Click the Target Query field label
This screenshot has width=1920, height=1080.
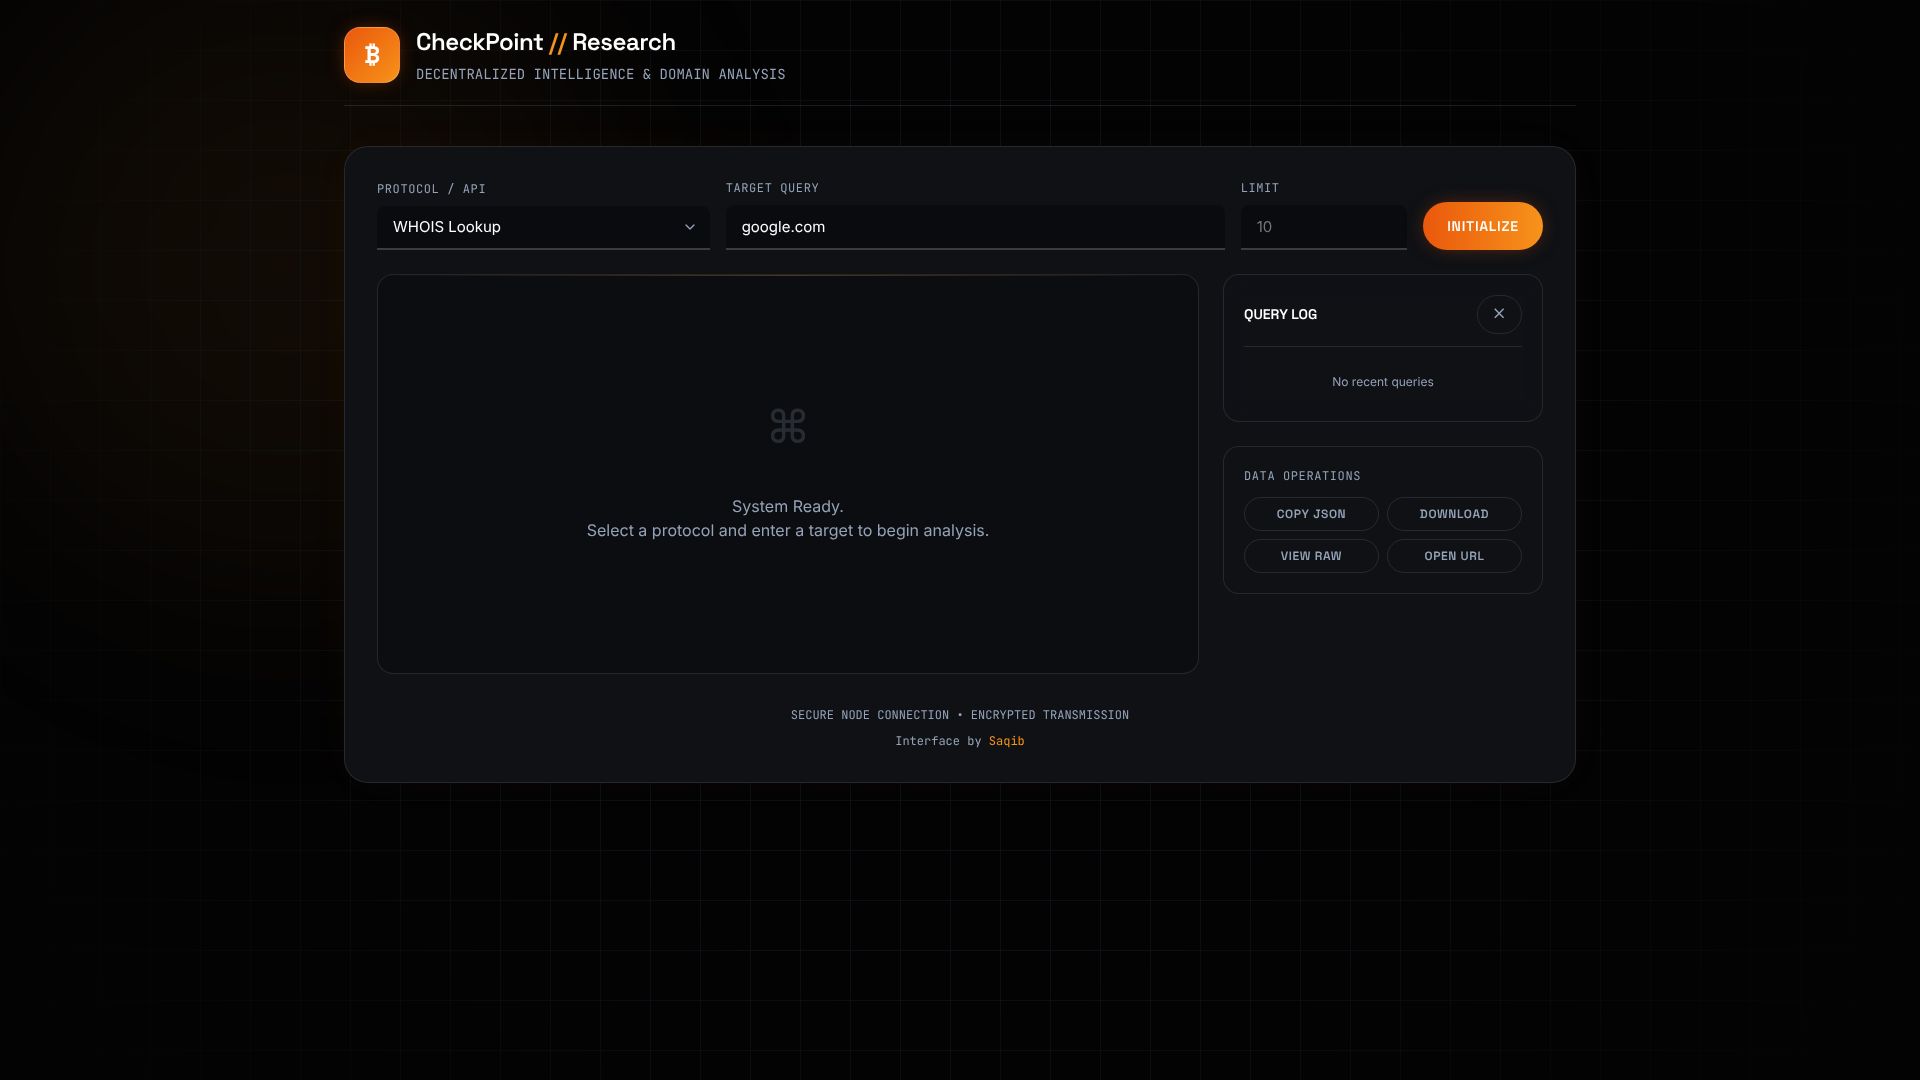pyautogui.click(x=772, y=188)
